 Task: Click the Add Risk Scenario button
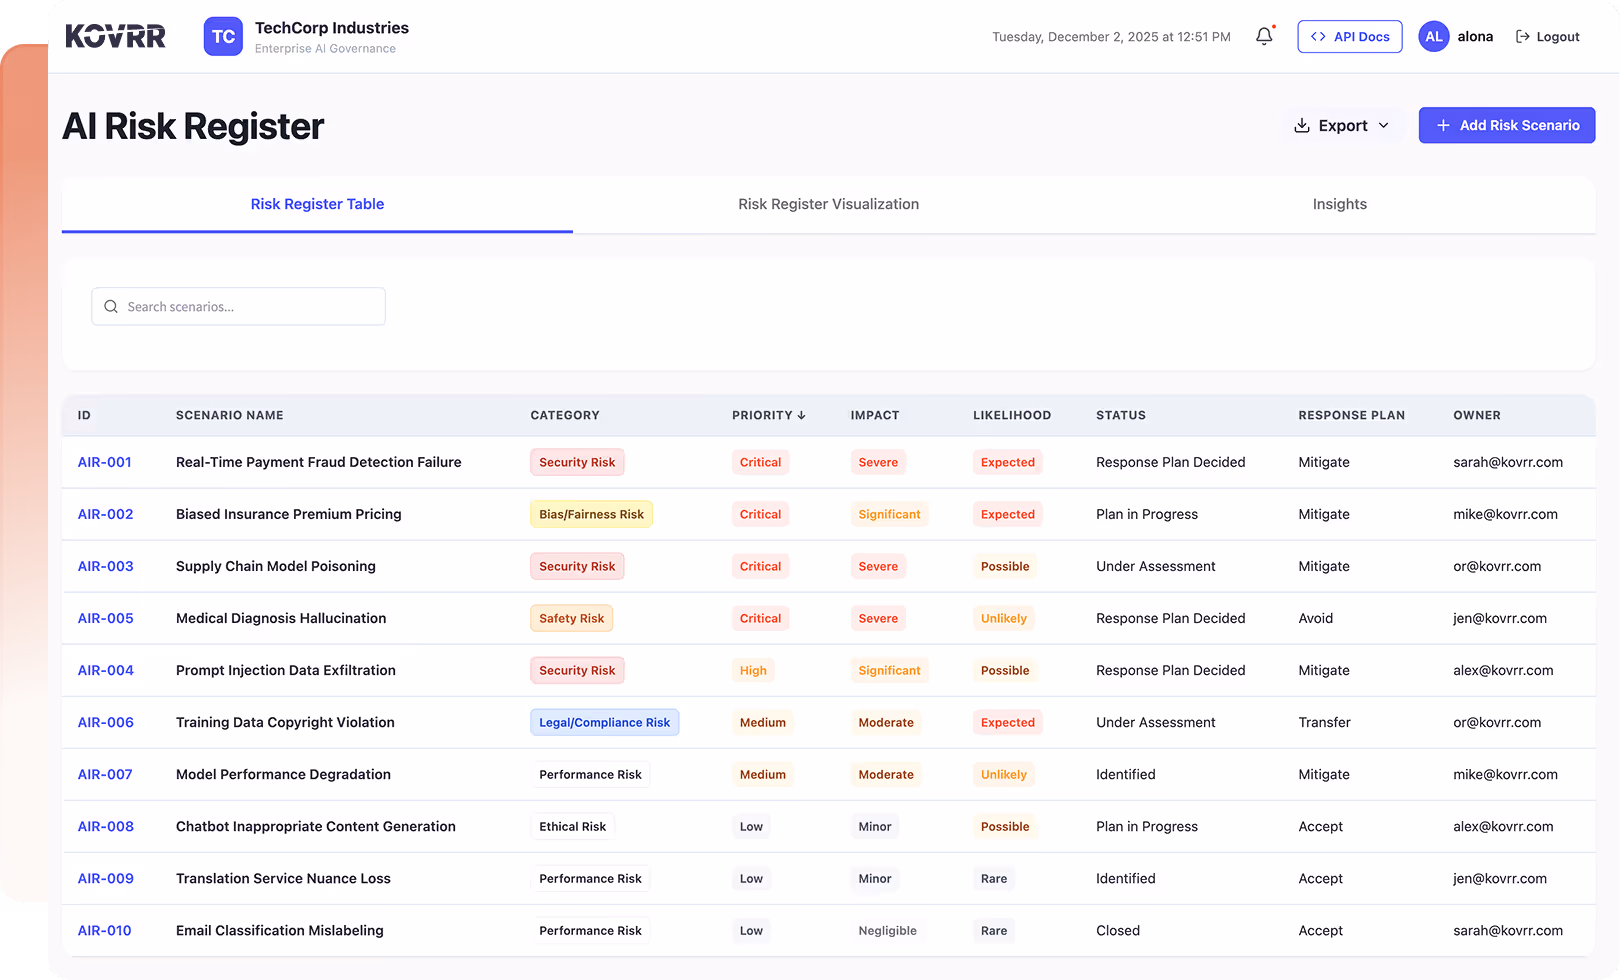coord(1506,125)
